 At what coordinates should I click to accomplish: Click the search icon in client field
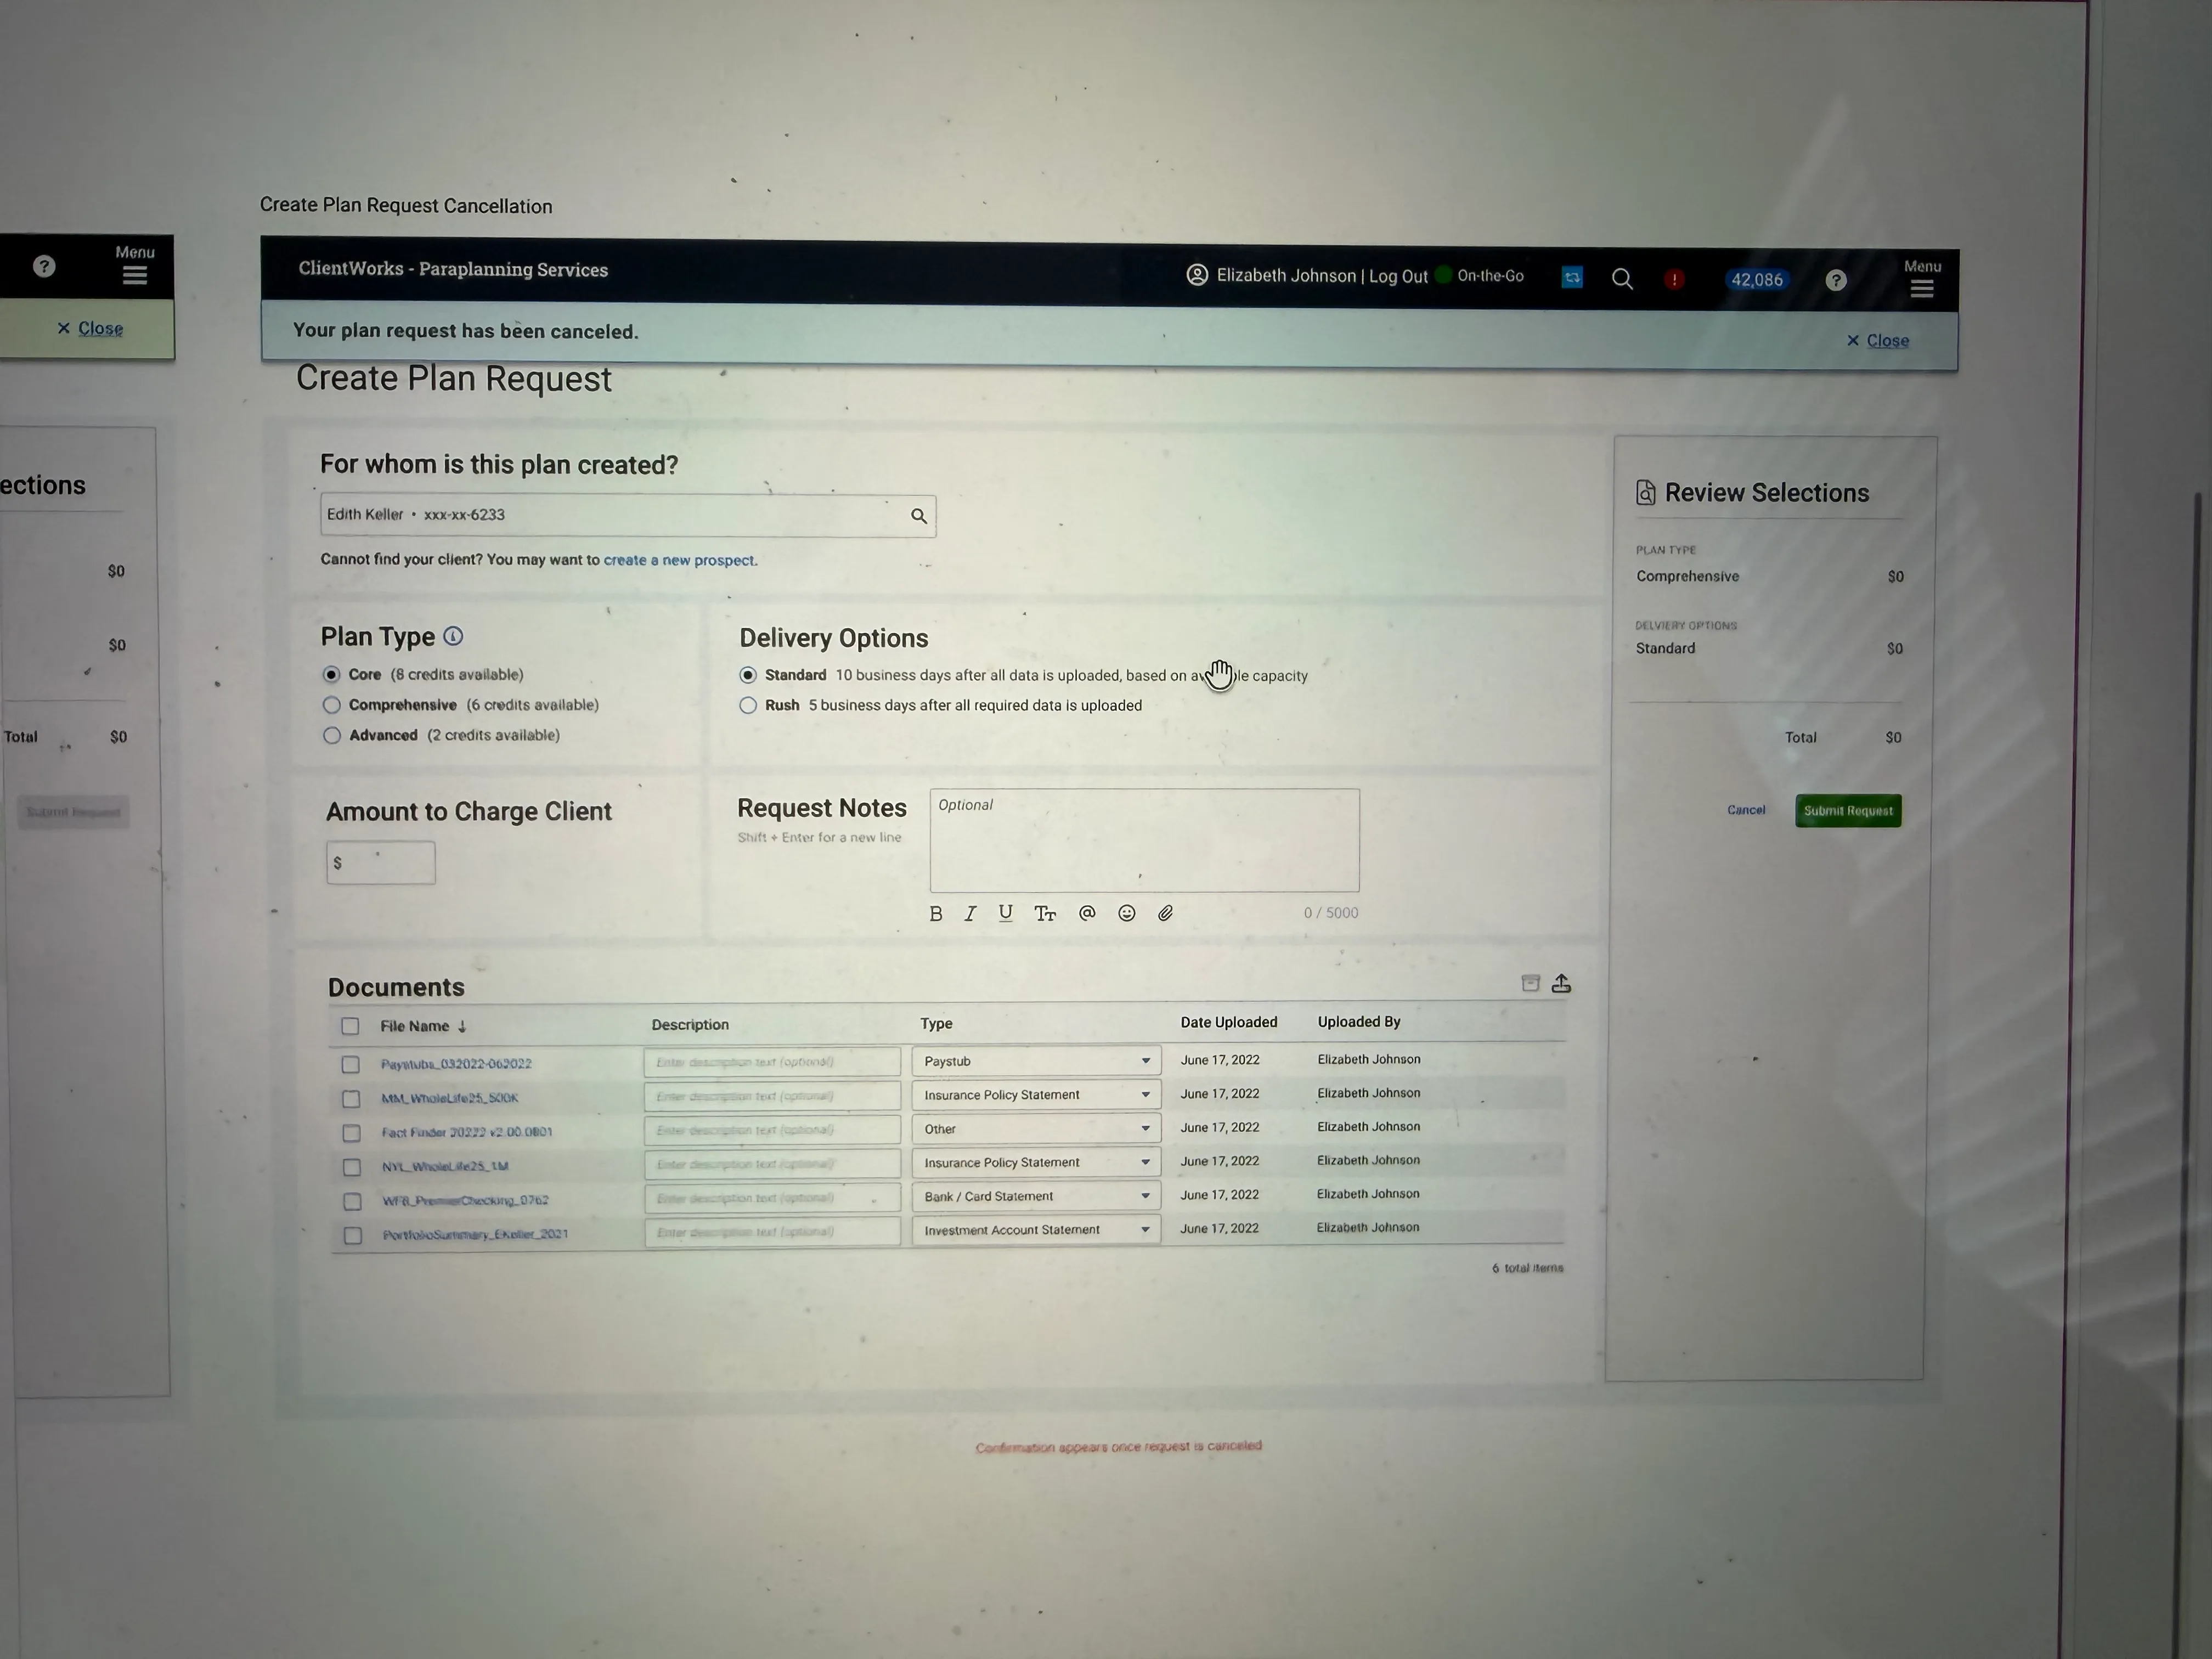pyautogui.click(x=918, y=516)
